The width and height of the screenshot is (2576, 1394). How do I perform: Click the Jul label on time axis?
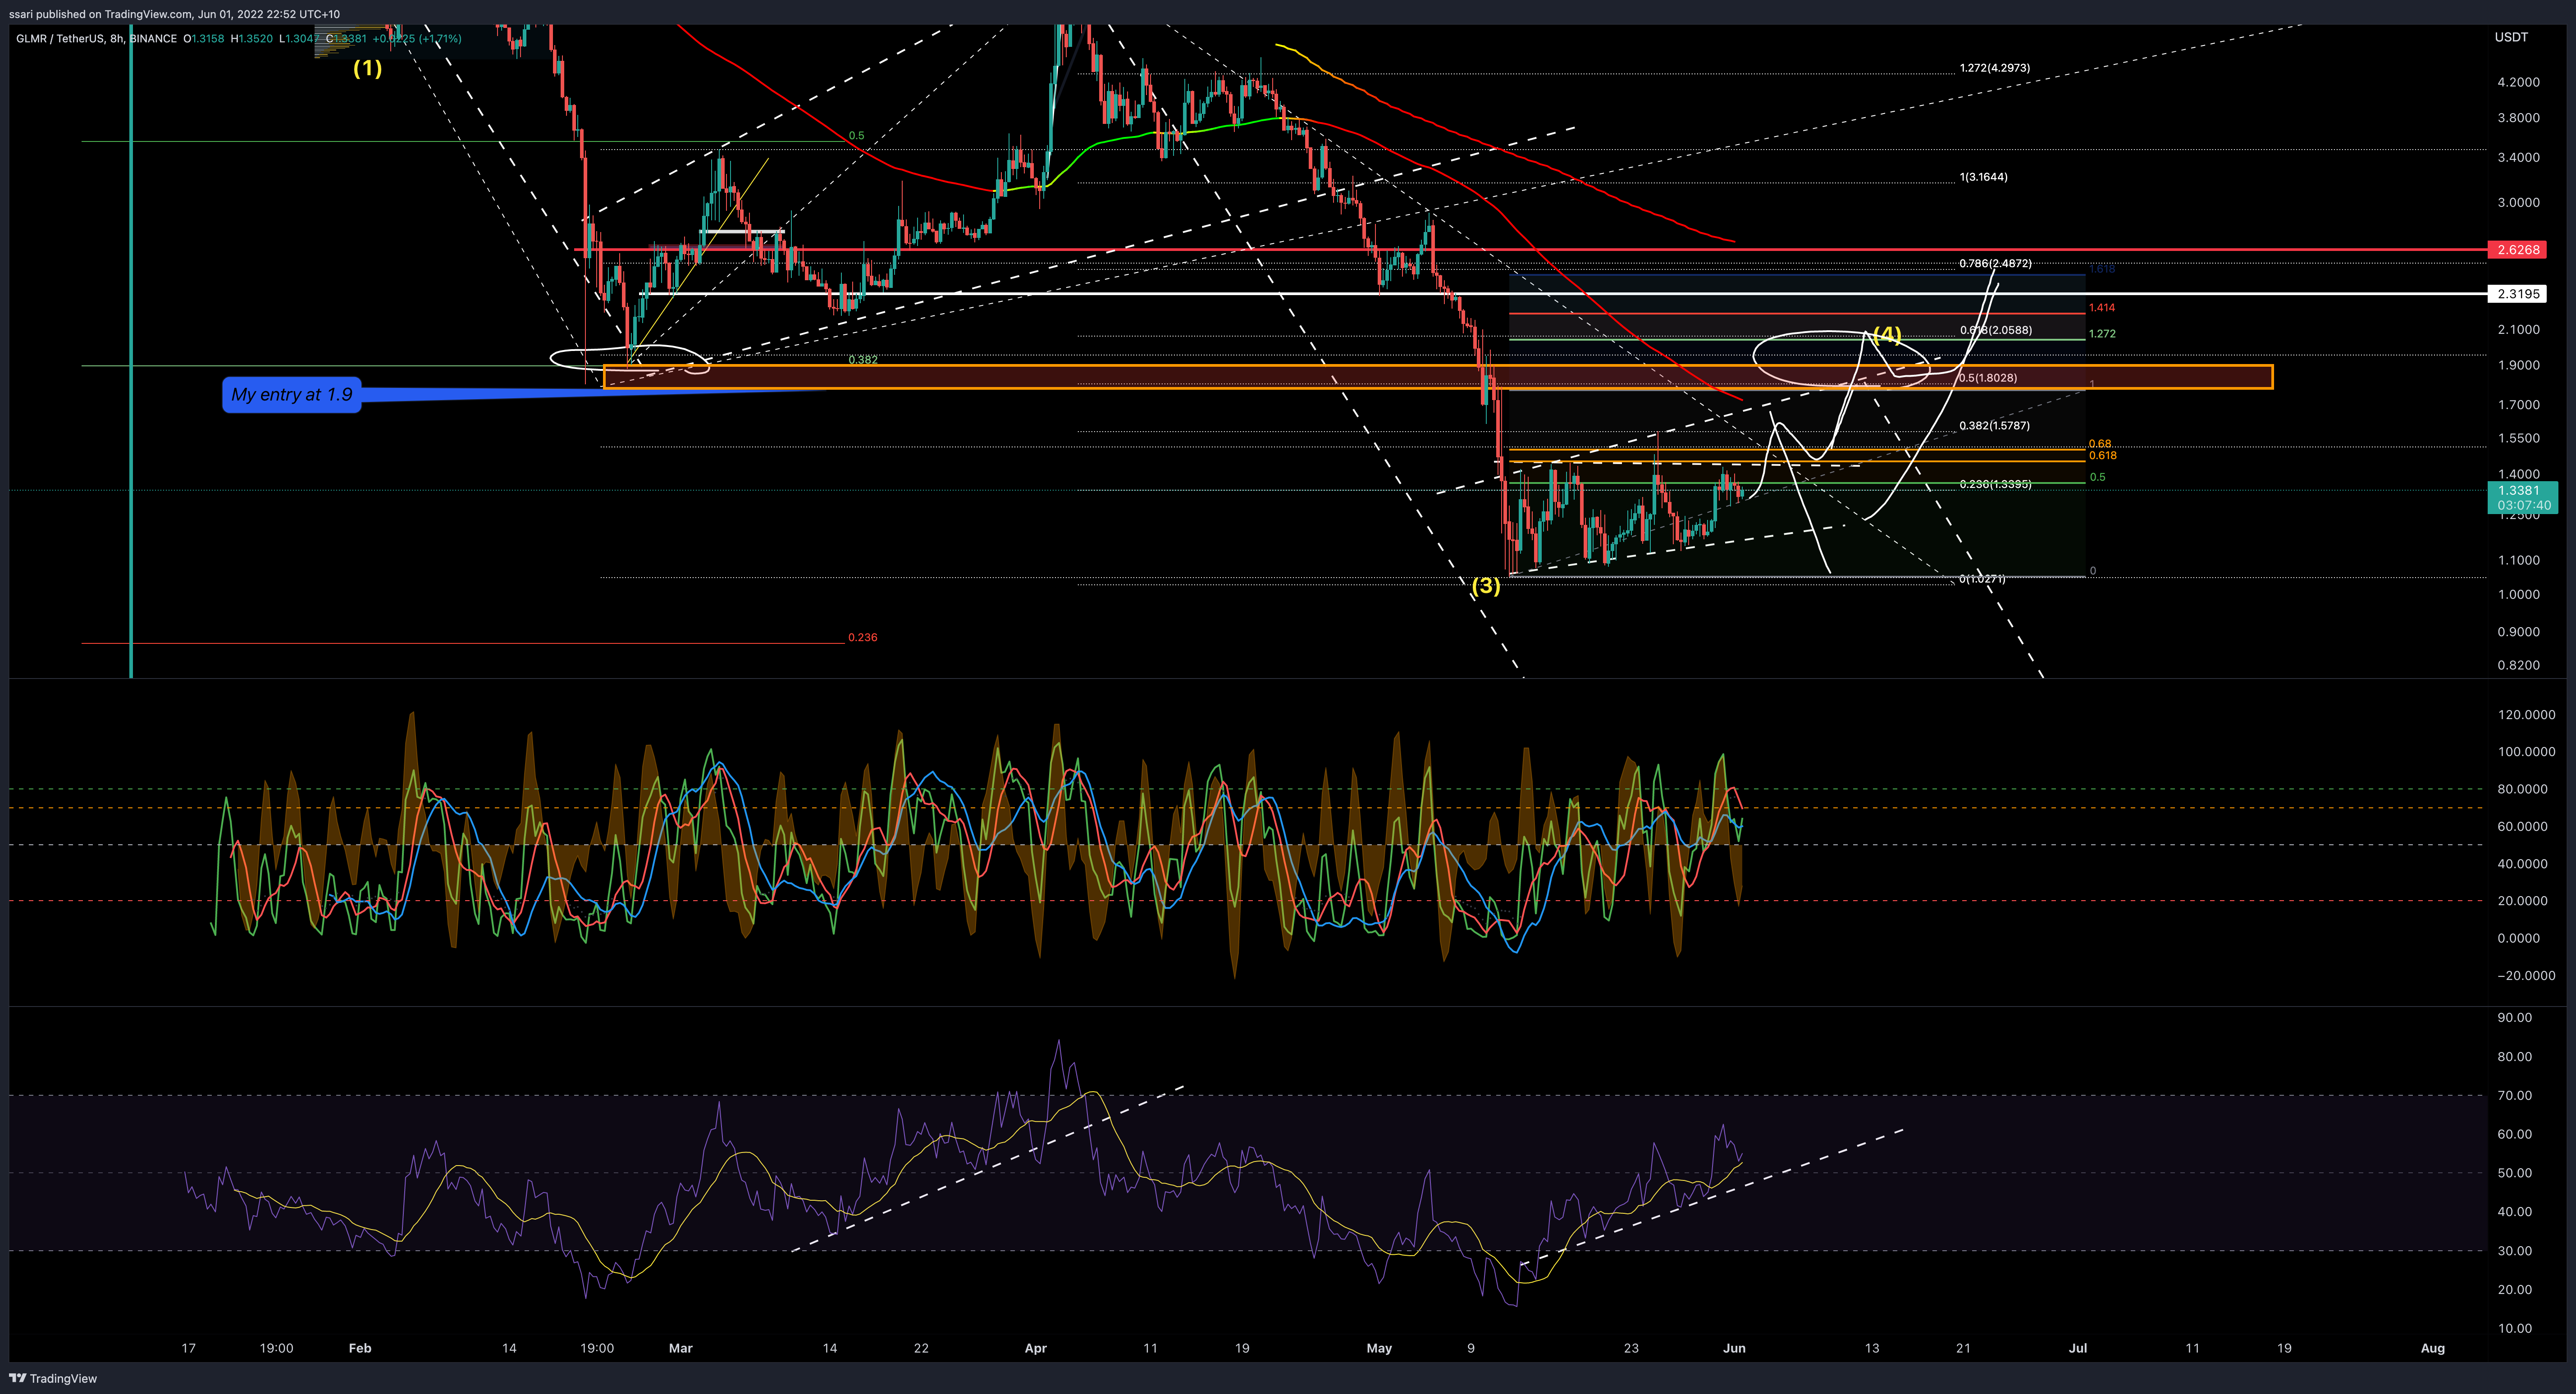tap(2078, 1349)
